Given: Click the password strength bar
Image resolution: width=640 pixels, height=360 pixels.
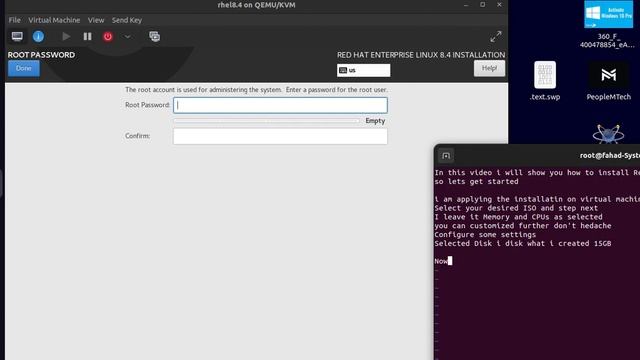Looking at the screenshot, I should pos(266,121).
